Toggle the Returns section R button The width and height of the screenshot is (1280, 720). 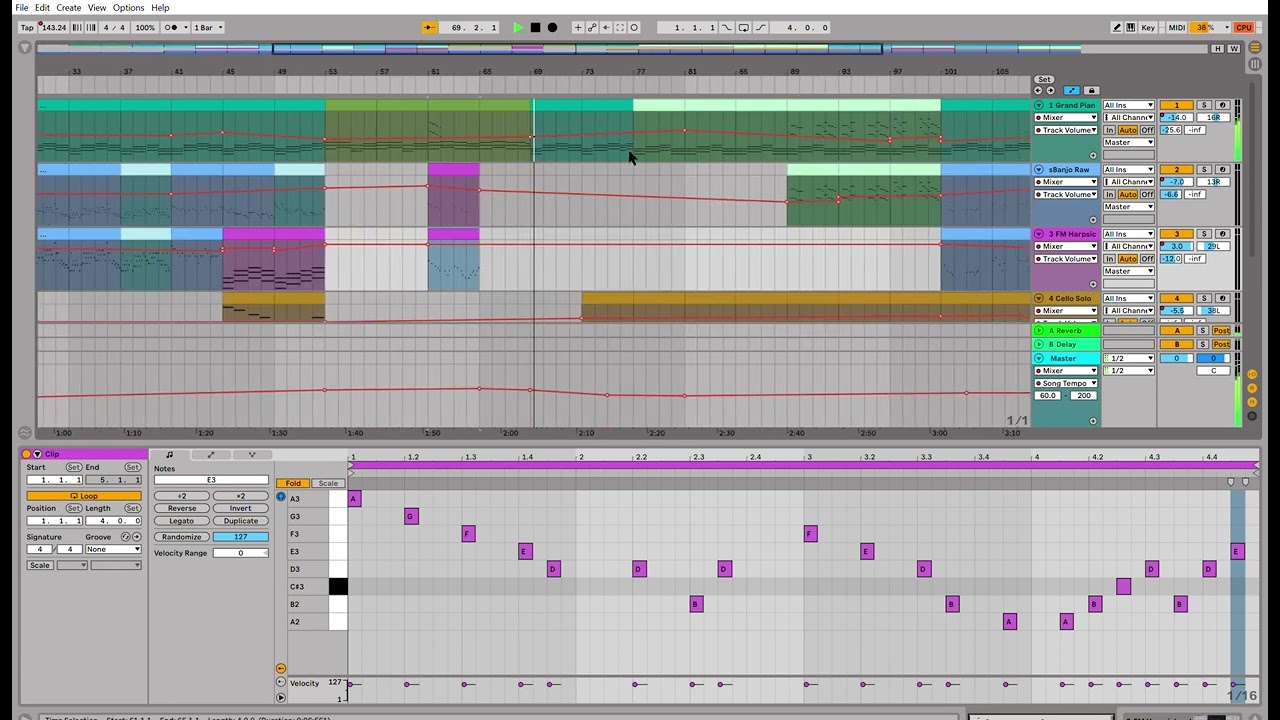tap(1252, 388)
